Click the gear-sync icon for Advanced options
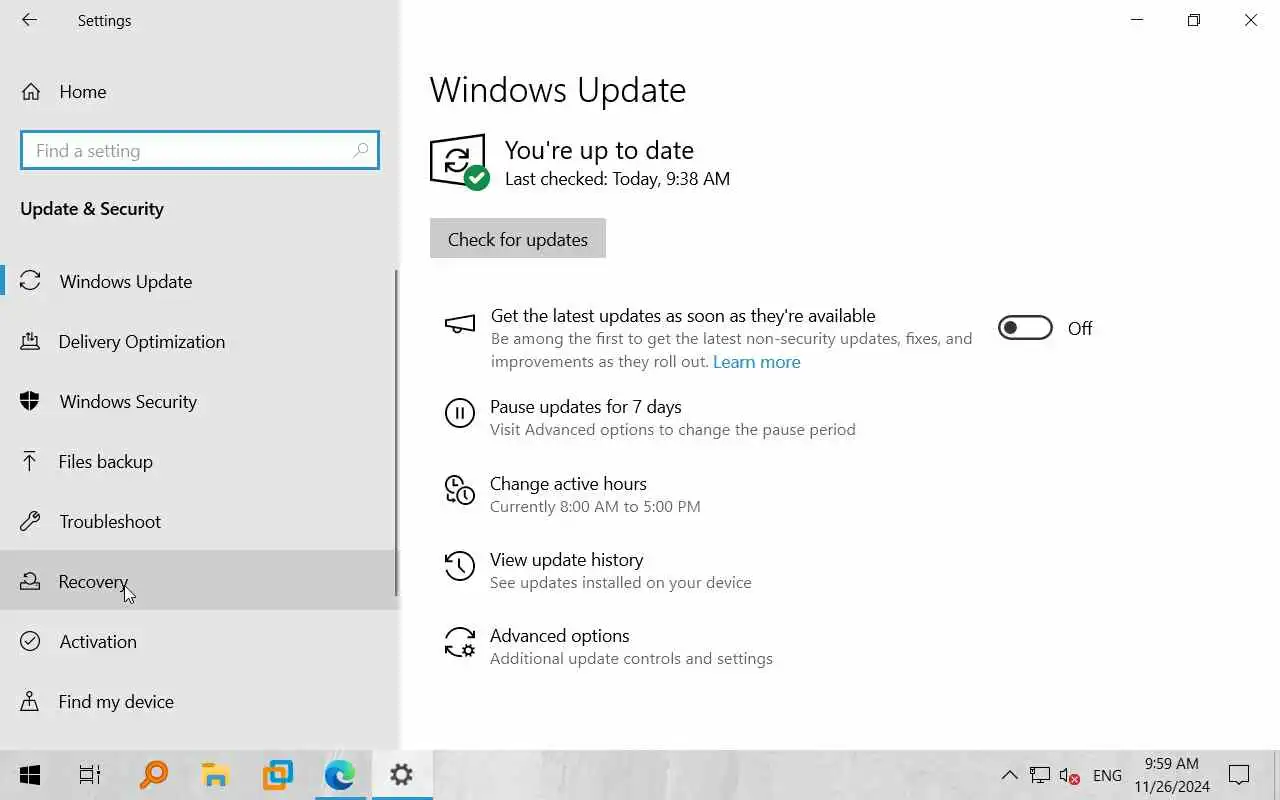Screen dimensions: 1280x800 [460, 642]
